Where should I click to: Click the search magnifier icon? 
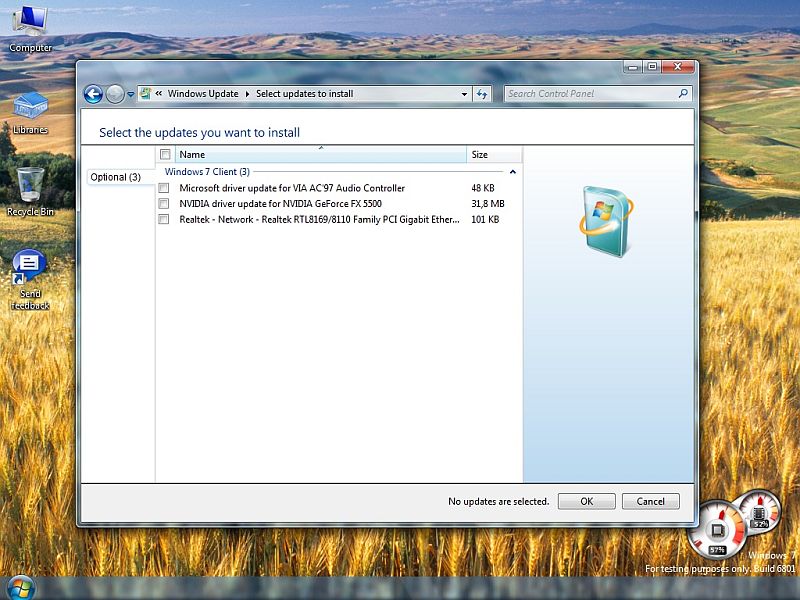683,93
